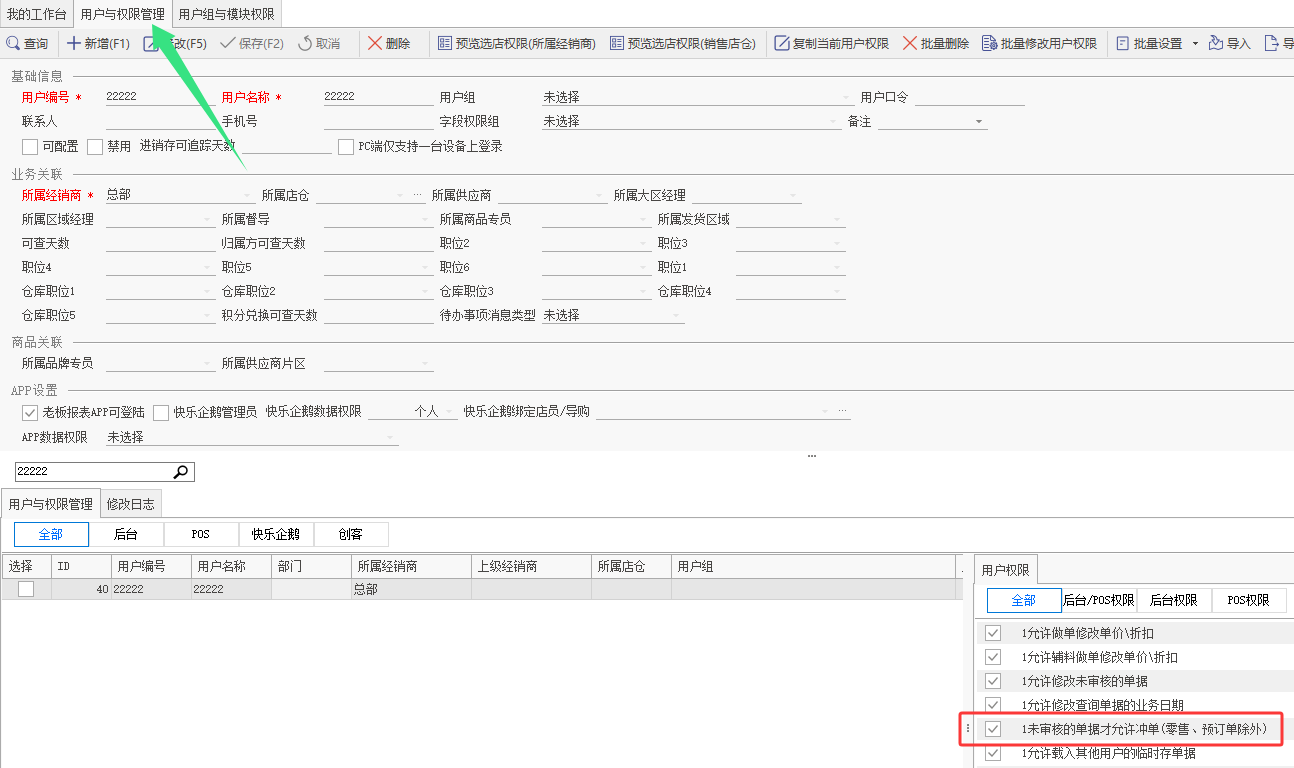The height and width of the screenshot is (768, 1294).
Task: Check 快乐企鹅管理员 checkbox
Action: 161,413
